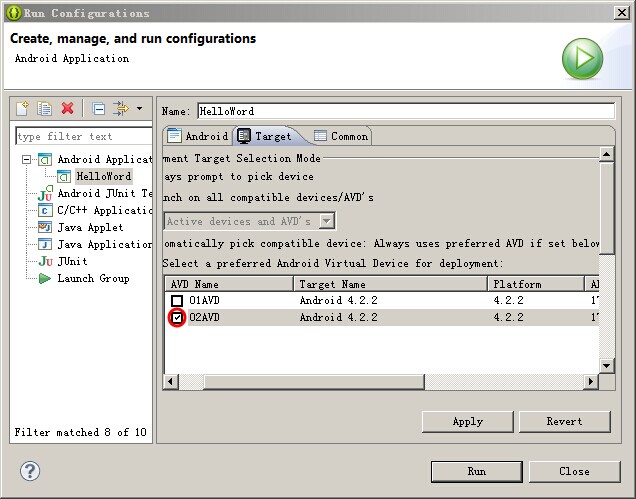Click the Name input field
This screenshot has width=636, height=499.
pos(405,111)
